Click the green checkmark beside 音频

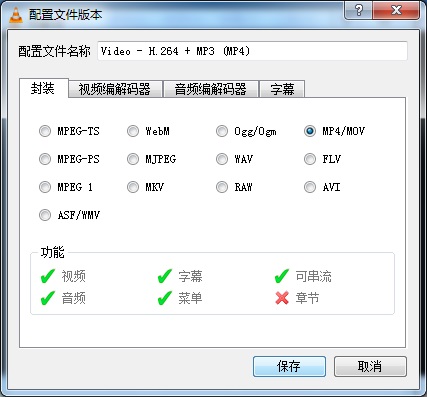[x=48, y=298]
